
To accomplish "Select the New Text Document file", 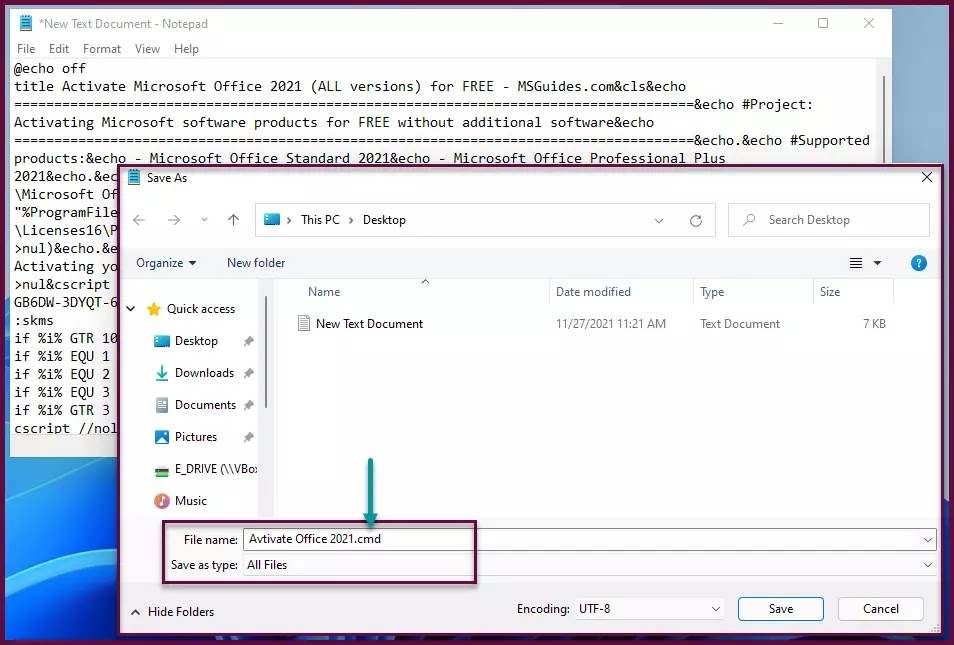I will (x=369, y=324).
